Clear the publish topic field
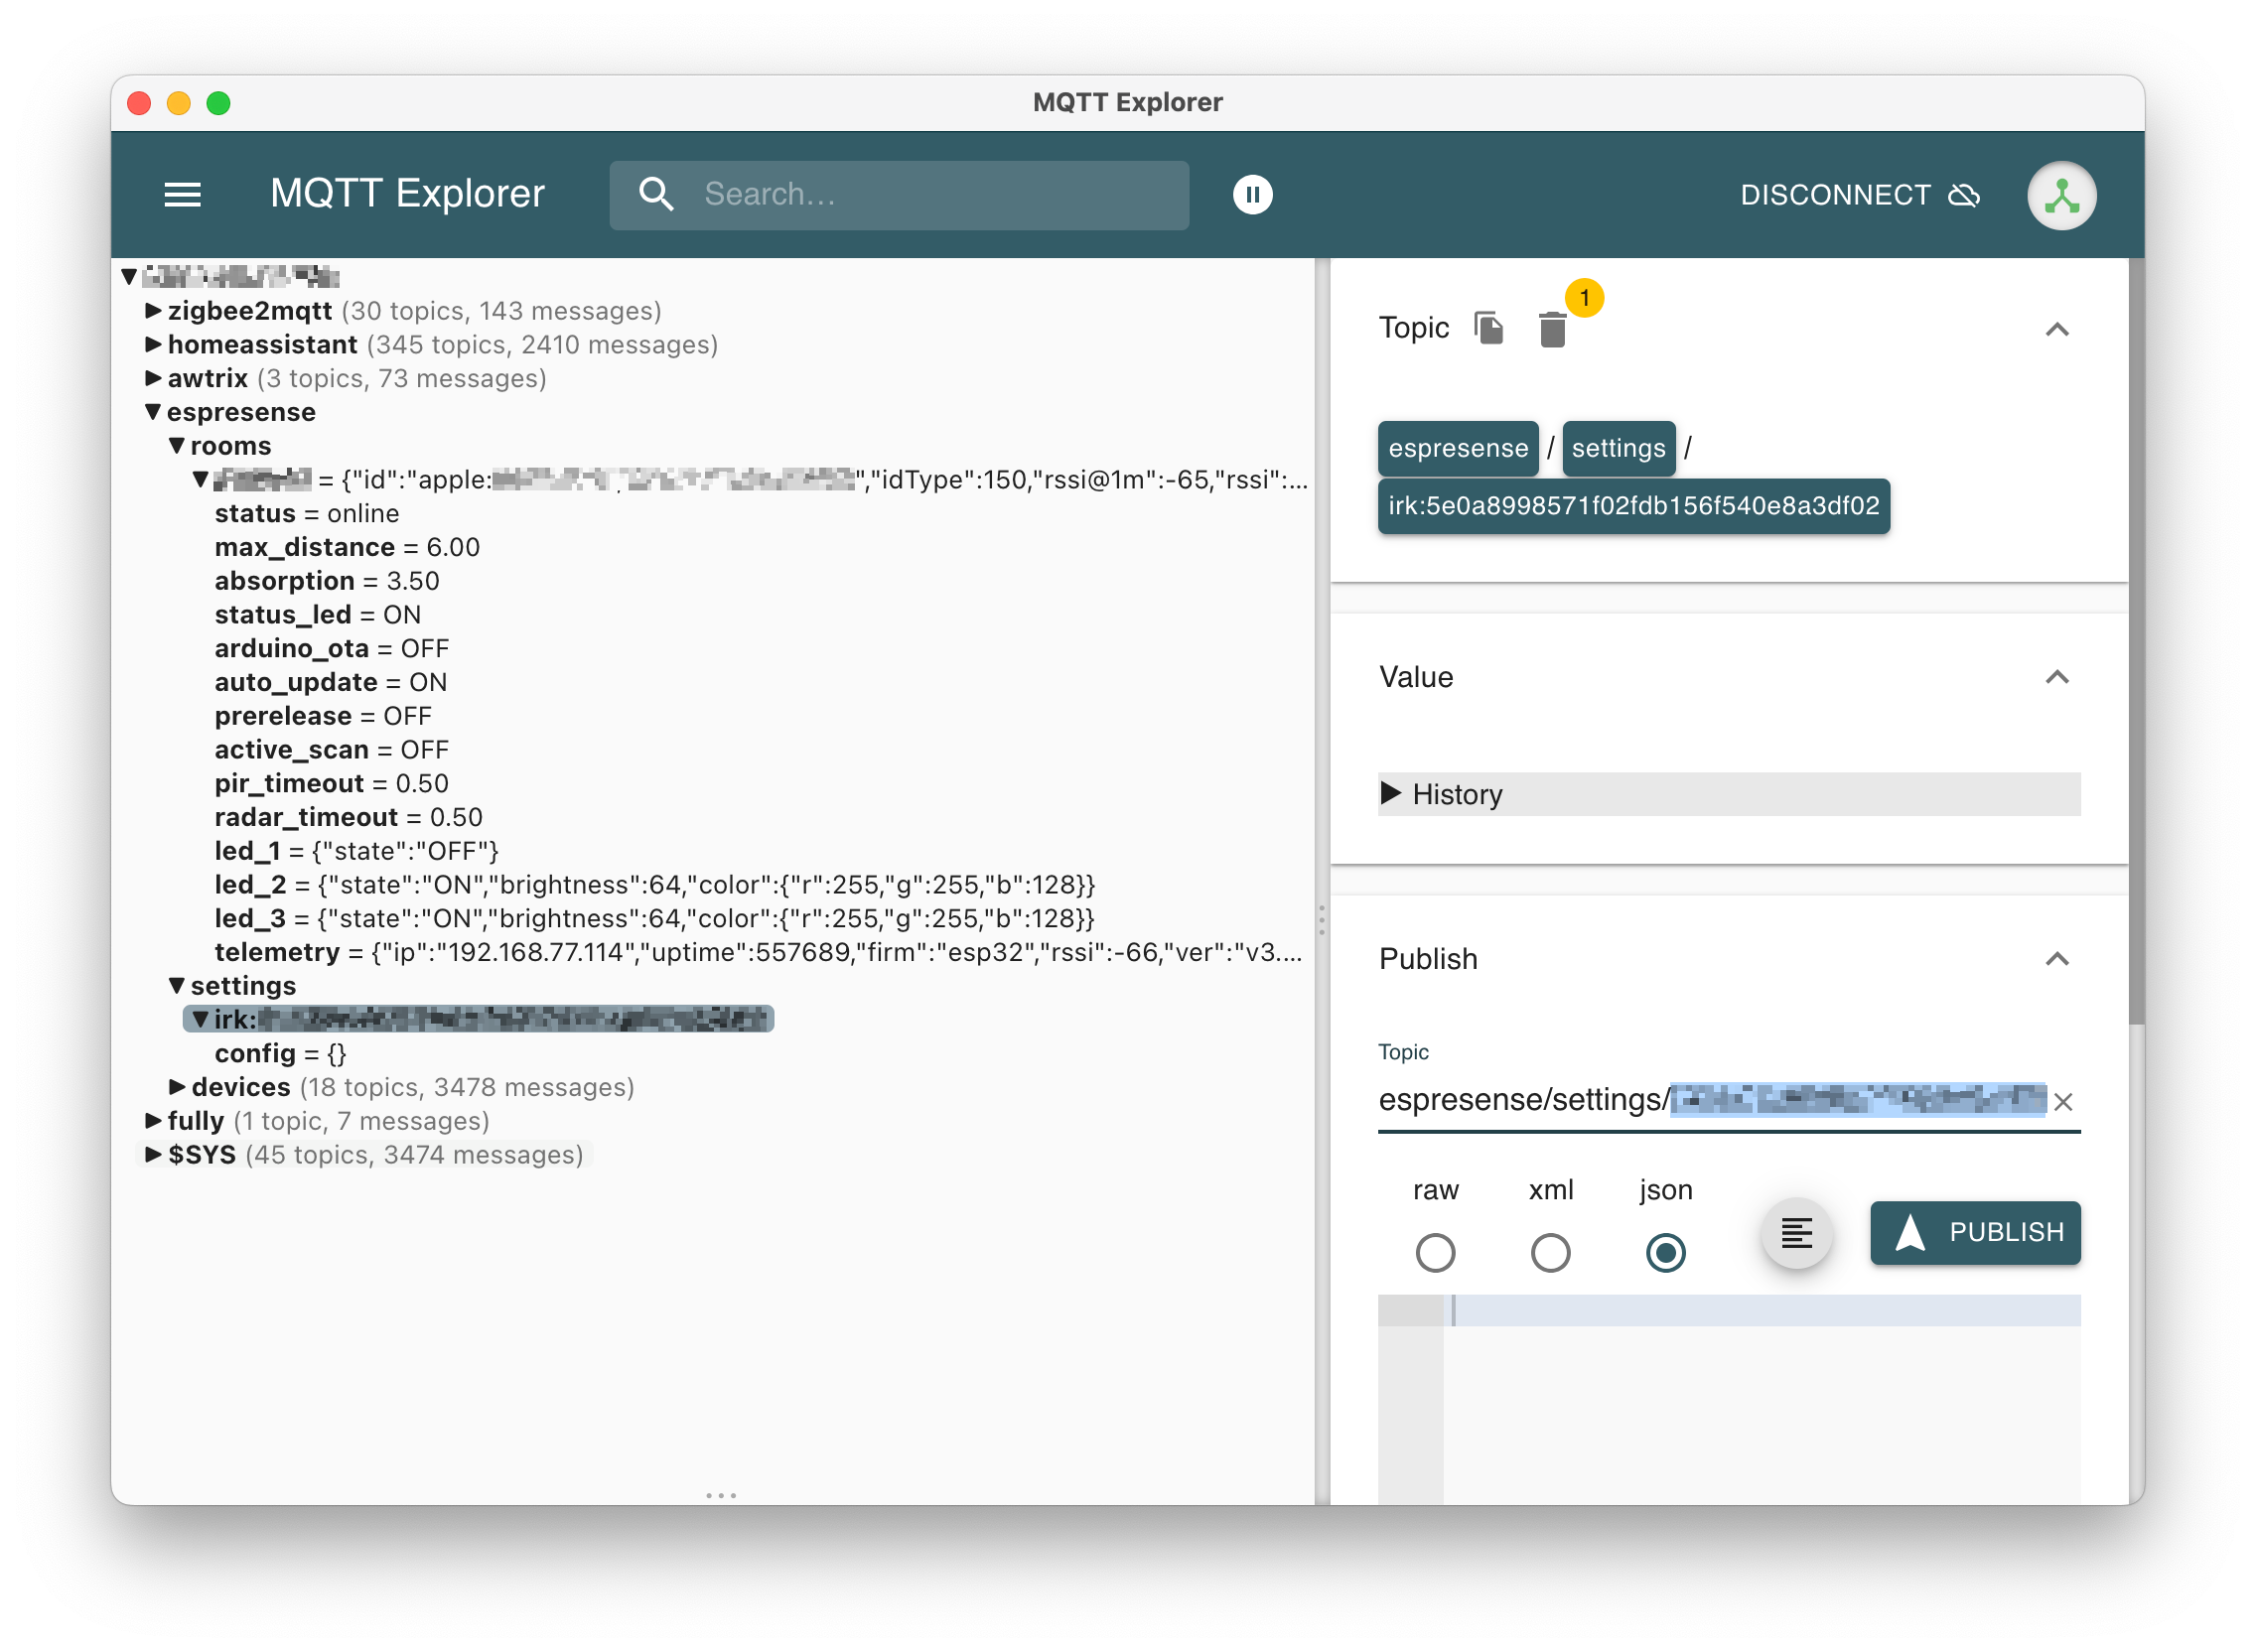This screenshot has height=1652, width=2256. coord(2062,1101)
